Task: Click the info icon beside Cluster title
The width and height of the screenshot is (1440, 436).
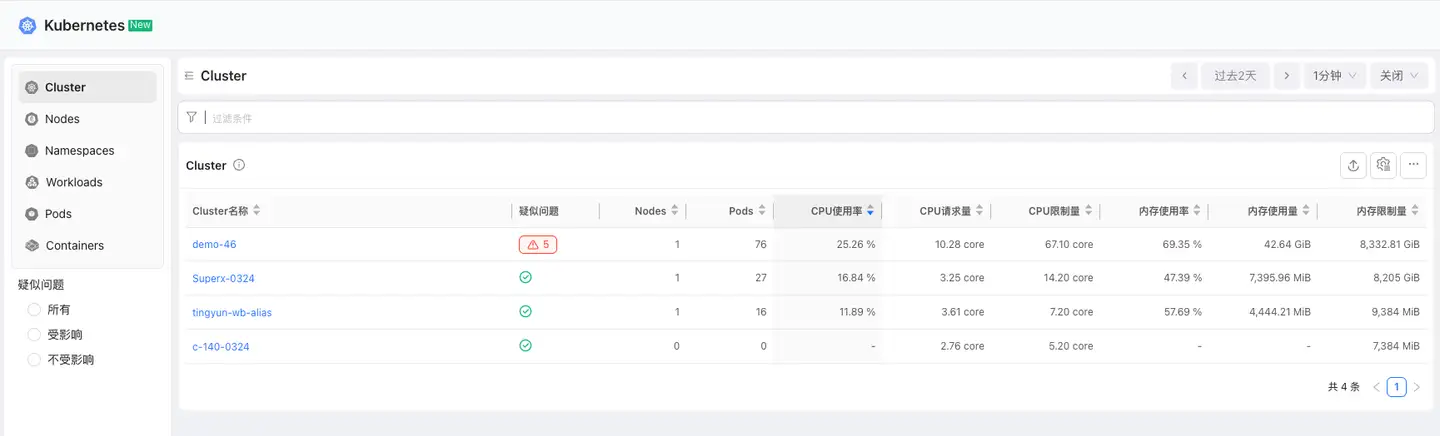Action: [x=239, y=166]
